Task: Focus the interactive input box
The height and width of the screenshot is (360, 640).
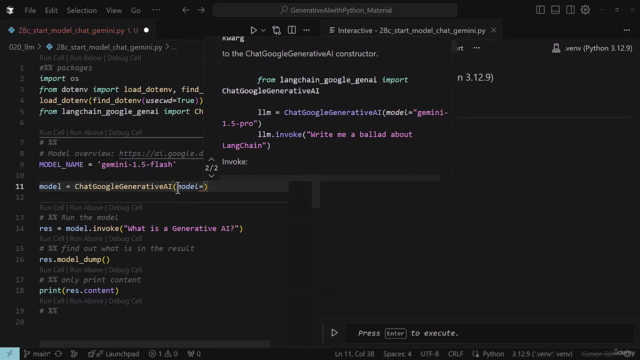Action: click(x=490, y=333)
